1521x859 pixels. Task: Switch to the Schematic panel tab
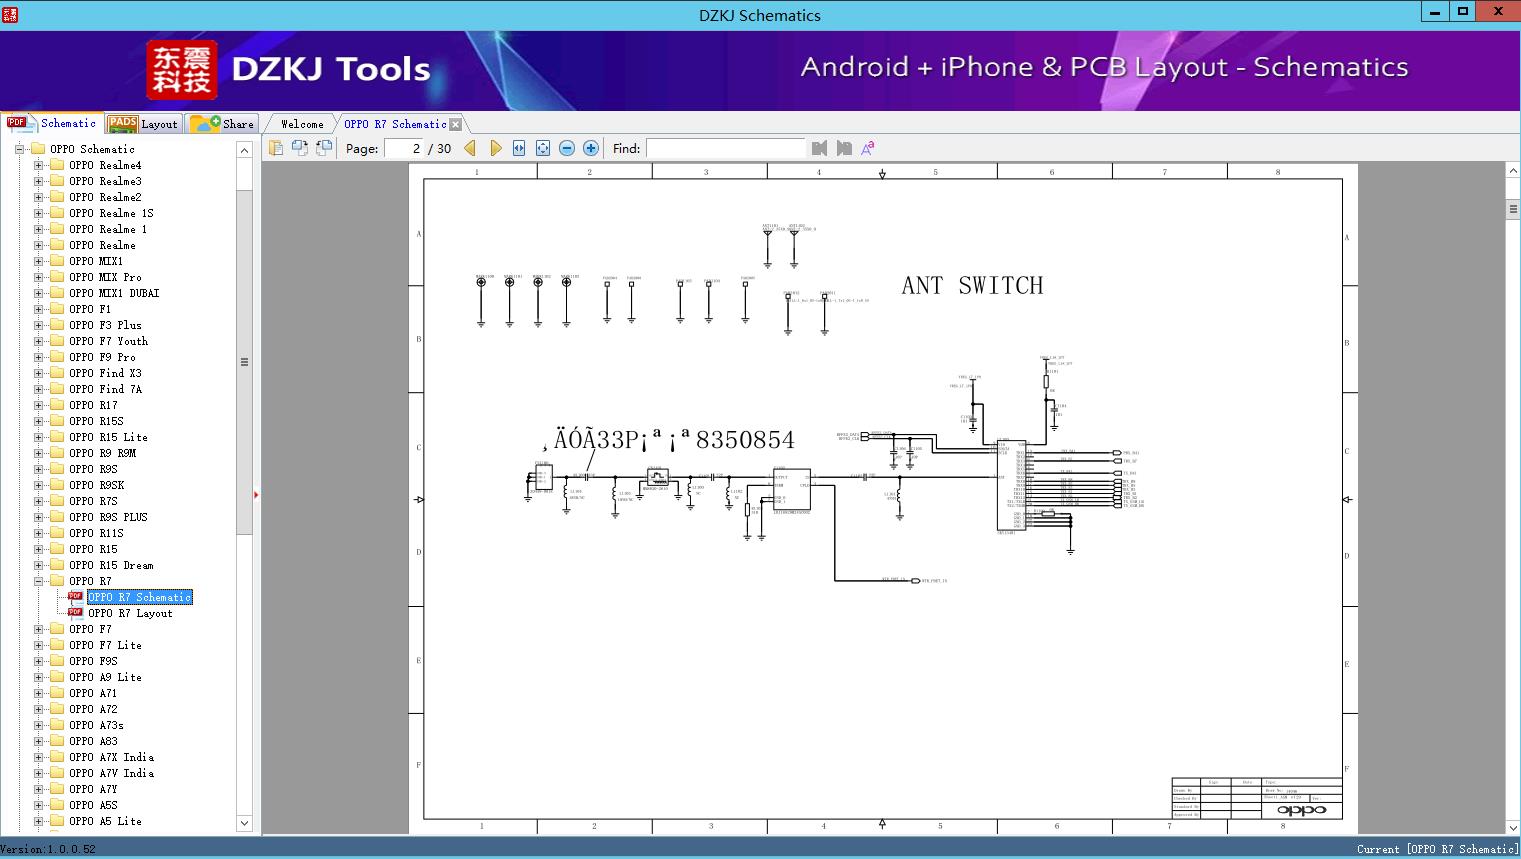click(x=52, y=123)
